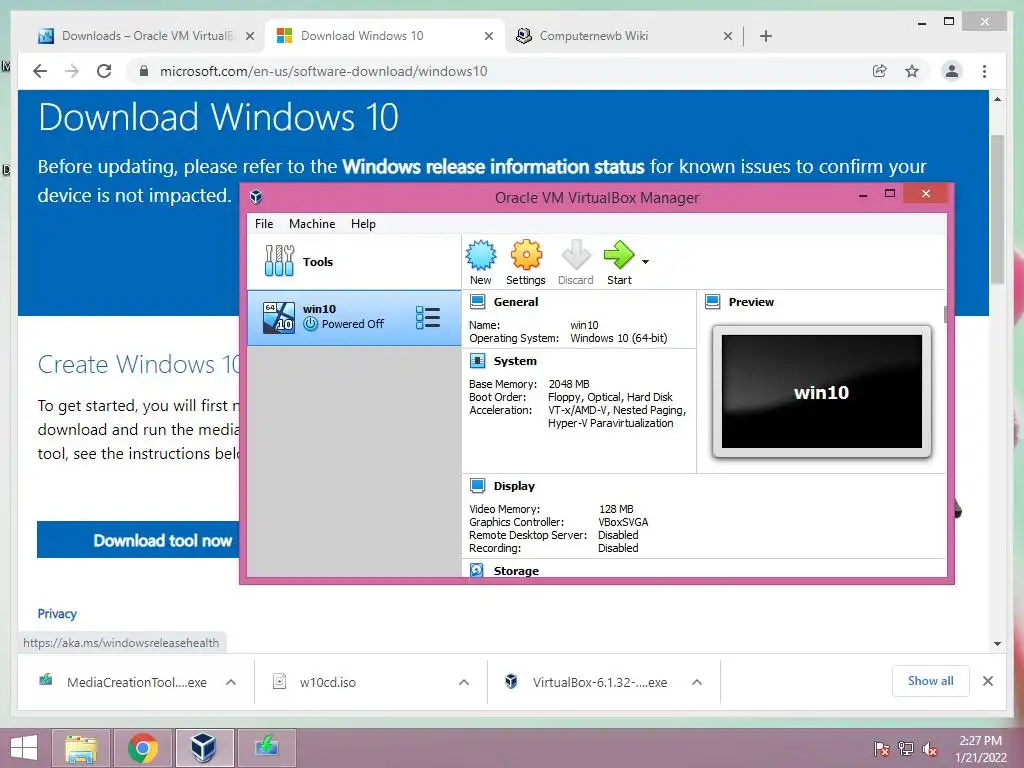Click the Preview panel monitor icon
Screen dimensions: 1024x768
(x=712, y=302)
